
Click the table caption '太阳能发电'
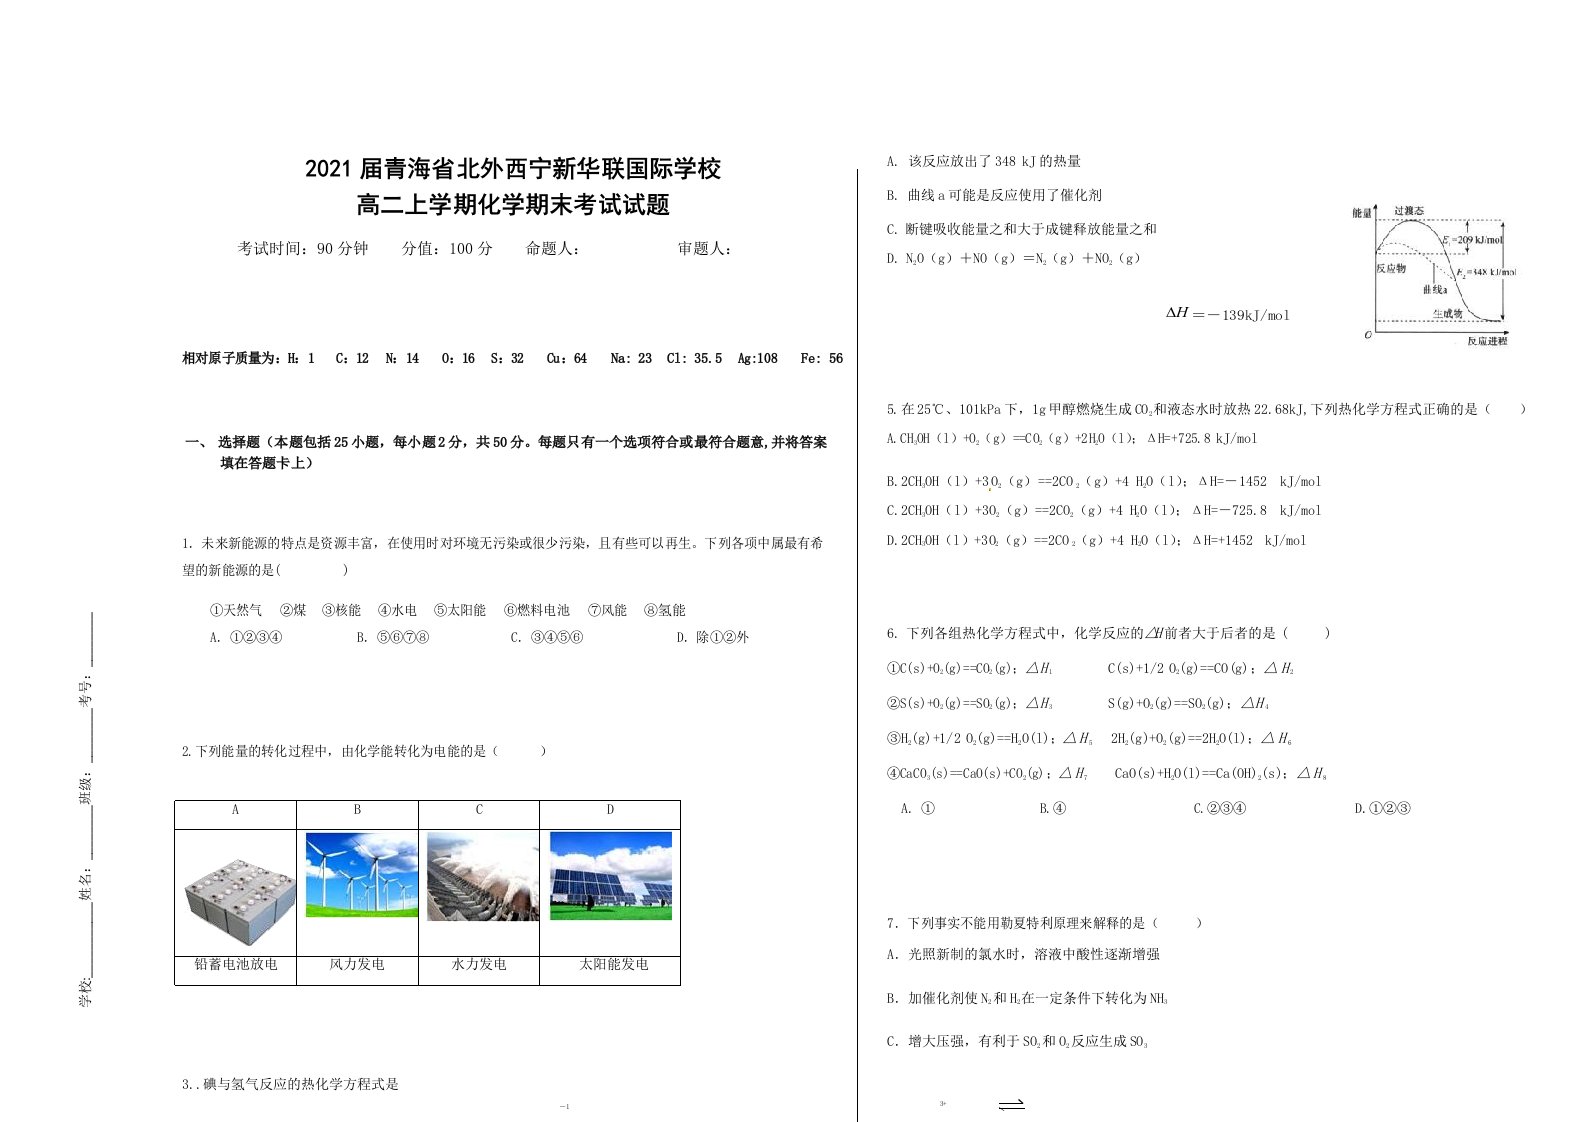tap(614, 965)
